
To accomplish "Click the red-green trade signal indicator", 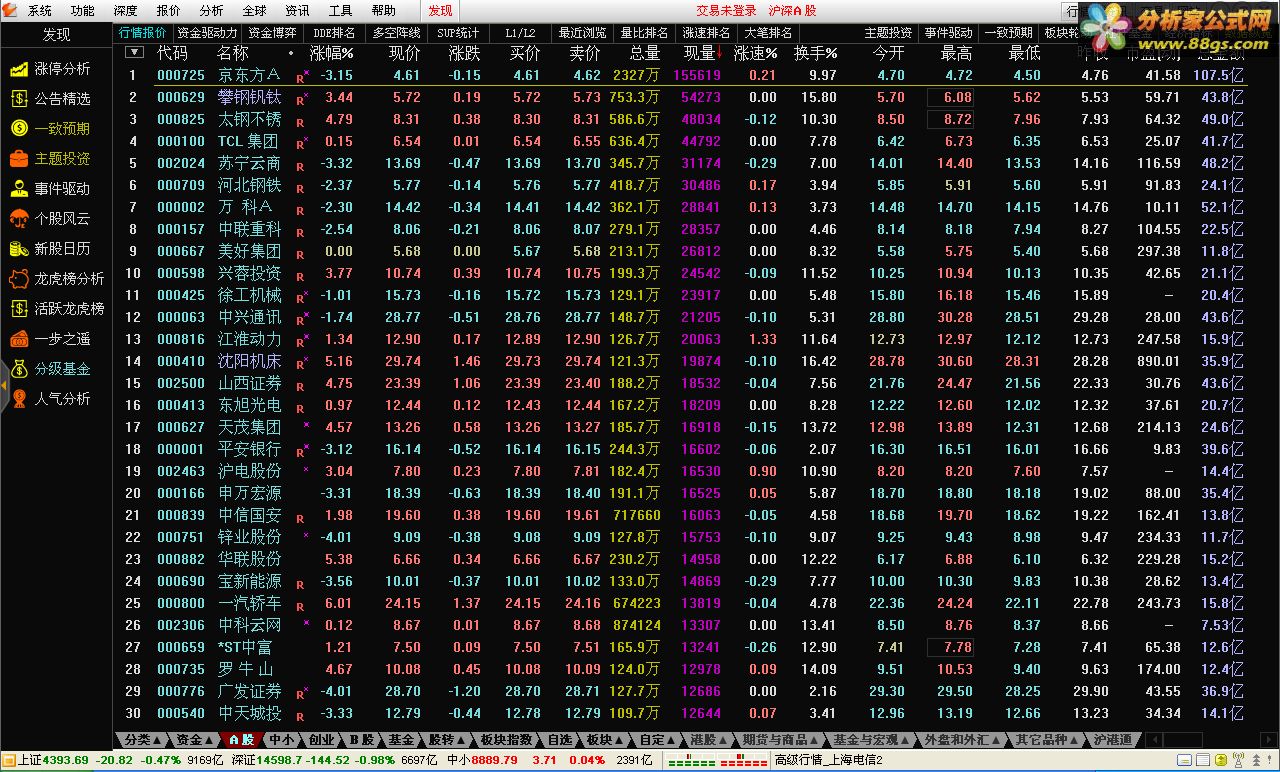I will (x=717, y=761).
